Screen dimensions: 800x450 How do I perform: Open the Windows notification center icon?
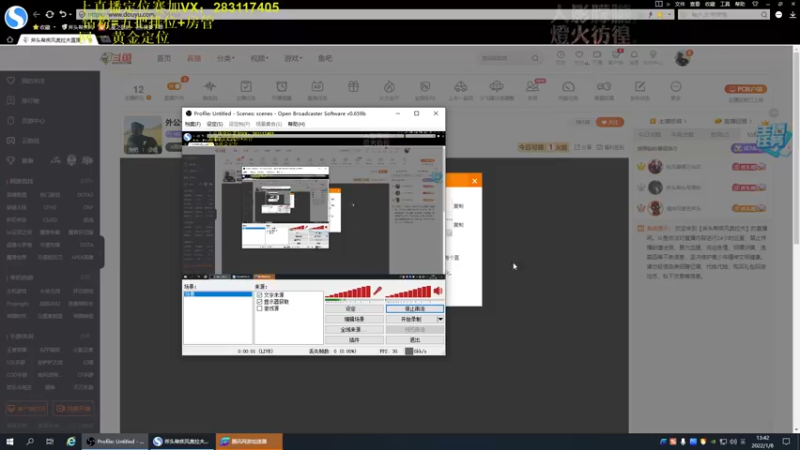click(x=786, y=441)
